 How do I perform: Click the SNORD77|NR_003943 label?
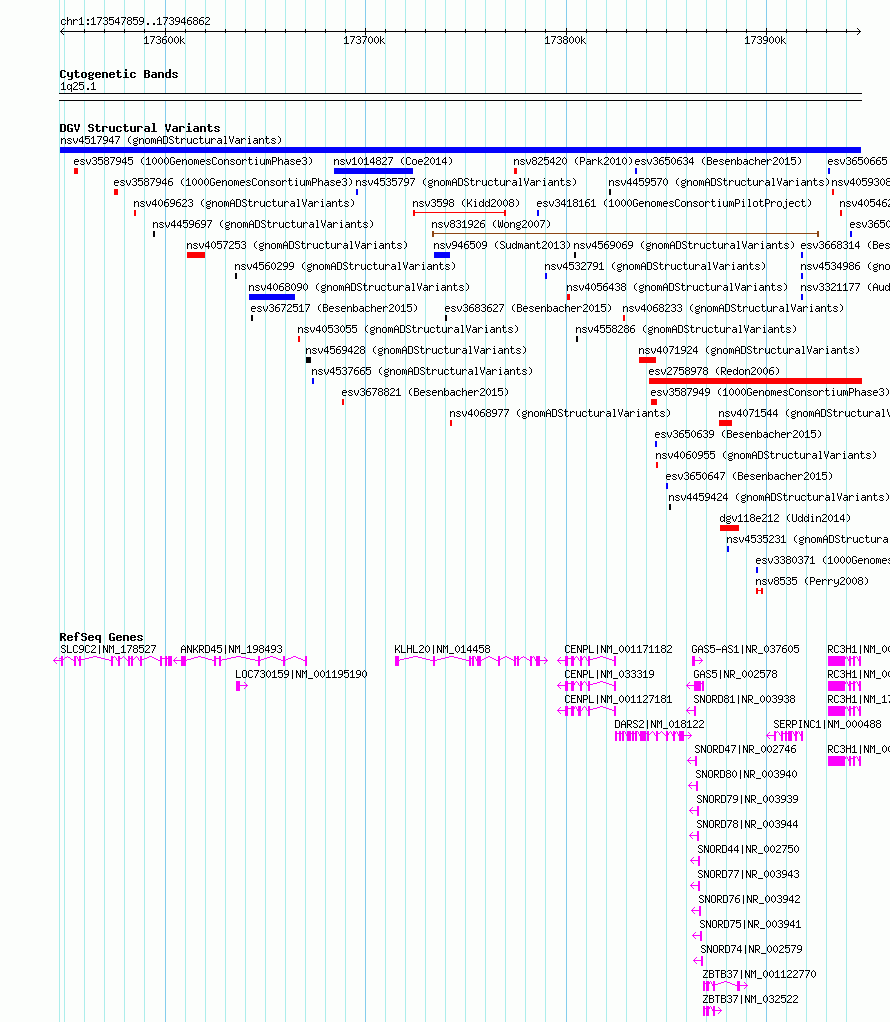tap(749, 873)
